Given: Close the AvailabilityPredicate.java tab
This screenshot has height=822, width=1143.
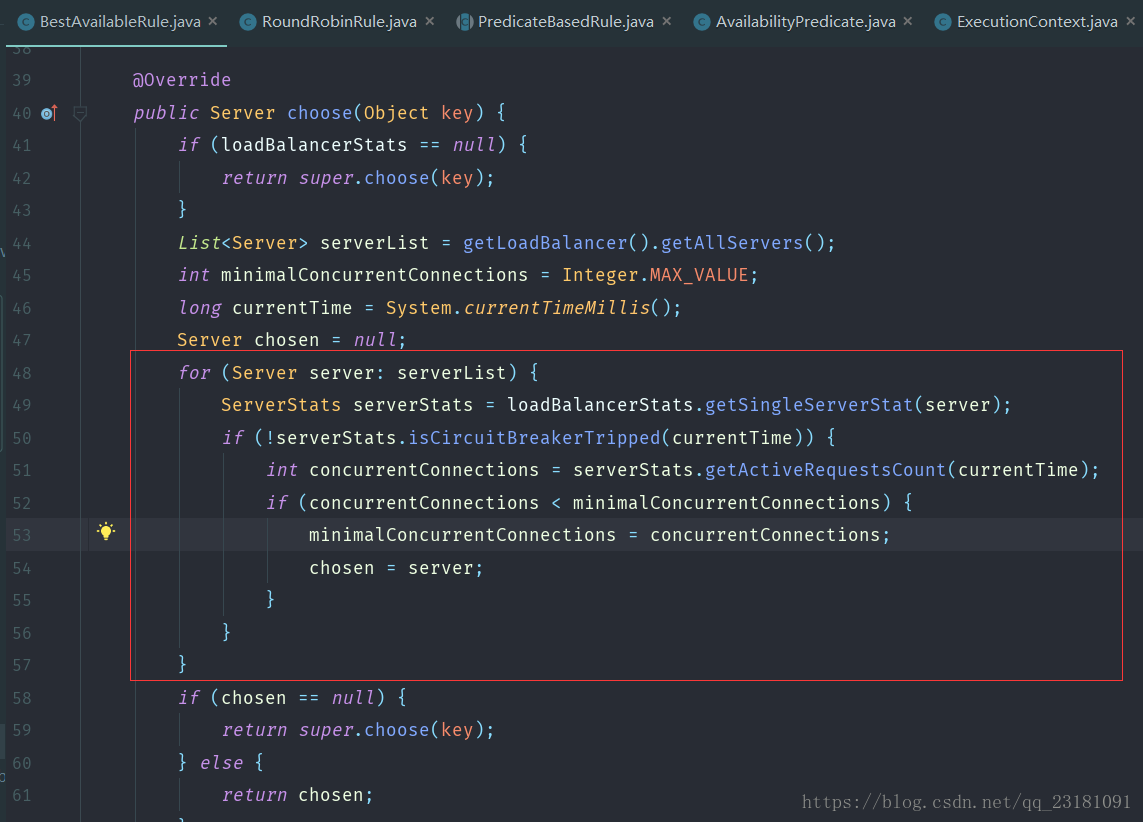Looking at the screenshot, I should point(908,21).
